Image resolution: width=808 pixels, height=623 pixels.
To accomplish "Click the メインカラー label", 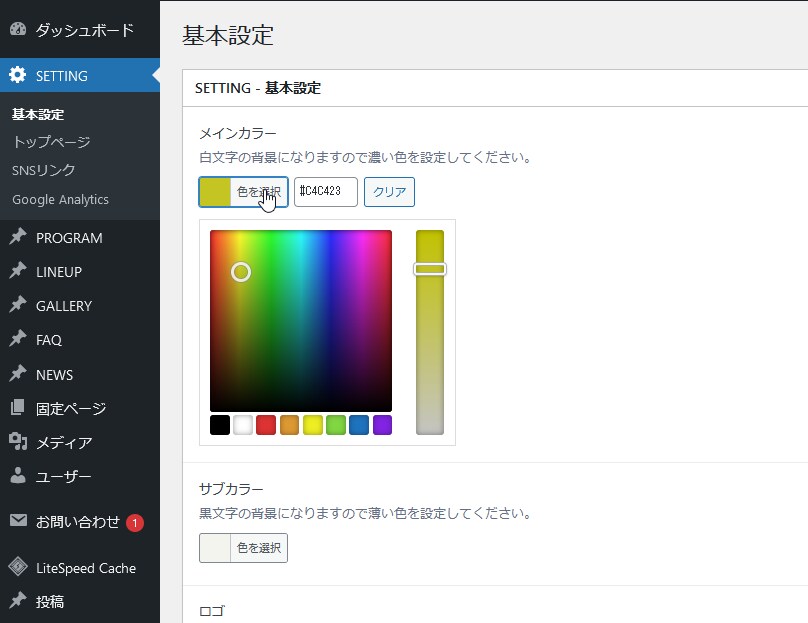I will [238, 133].
